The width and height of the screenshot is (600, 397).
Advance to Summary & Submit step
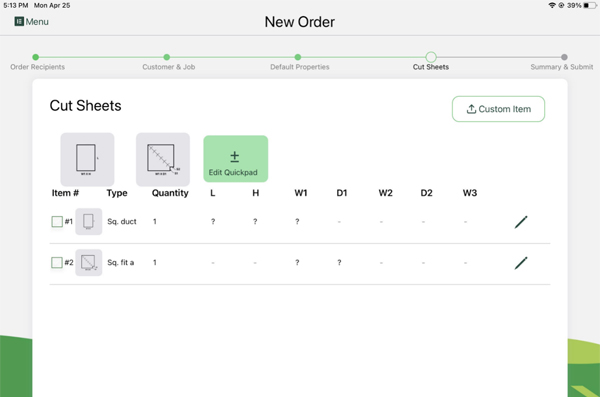[x=564, y=57]
